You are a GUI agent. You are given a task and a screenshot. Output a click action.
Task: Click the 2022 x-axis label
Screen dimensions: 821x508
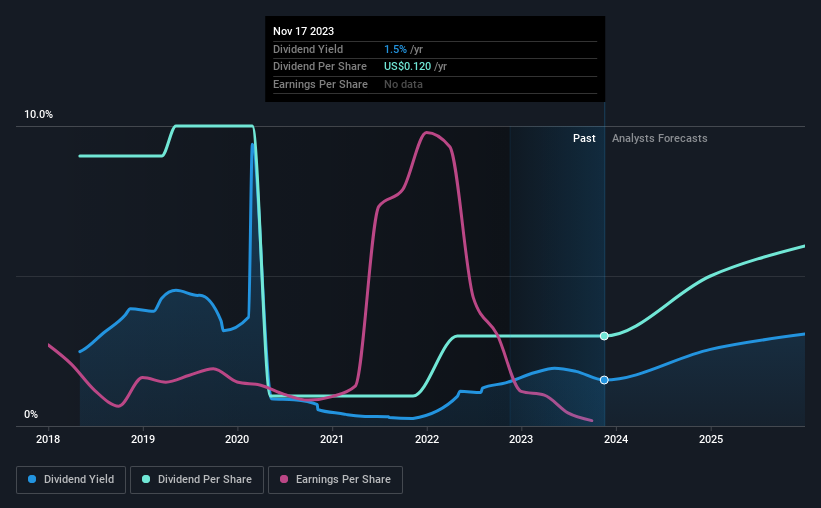click(x=427, y=439)
